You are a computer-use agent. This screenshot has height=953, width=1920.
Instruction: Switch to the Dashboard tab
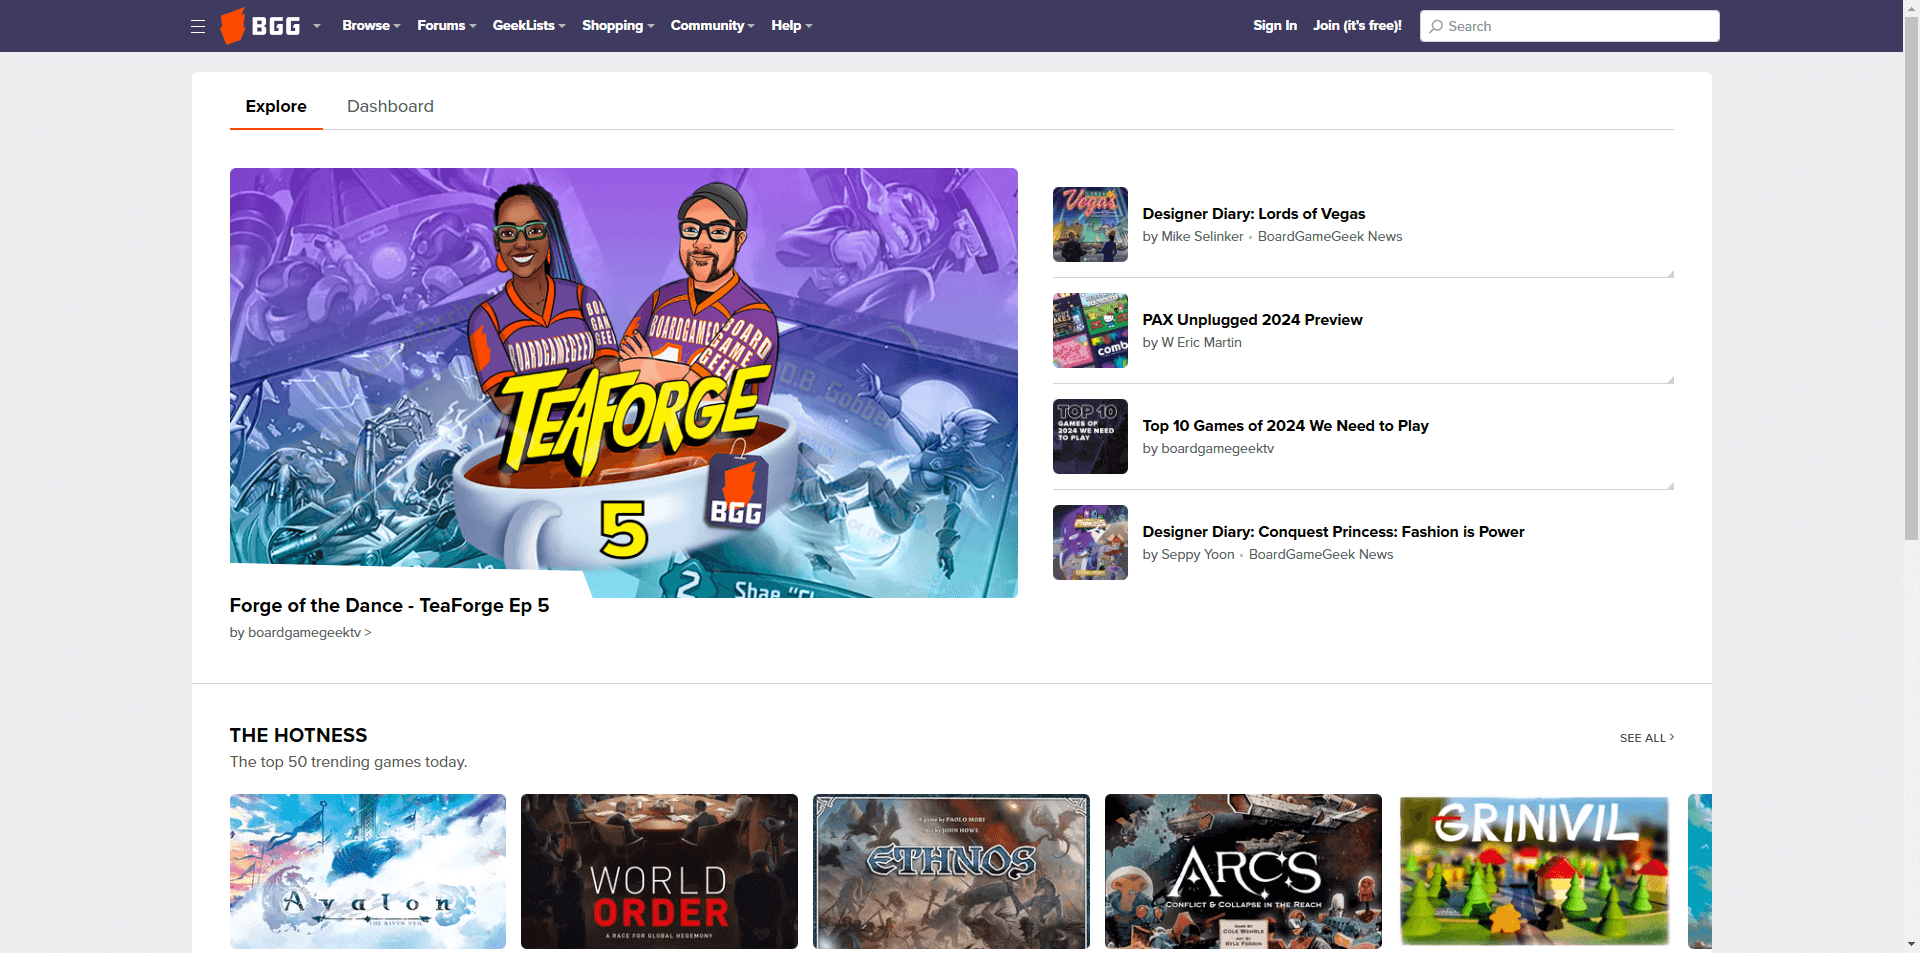390,106
